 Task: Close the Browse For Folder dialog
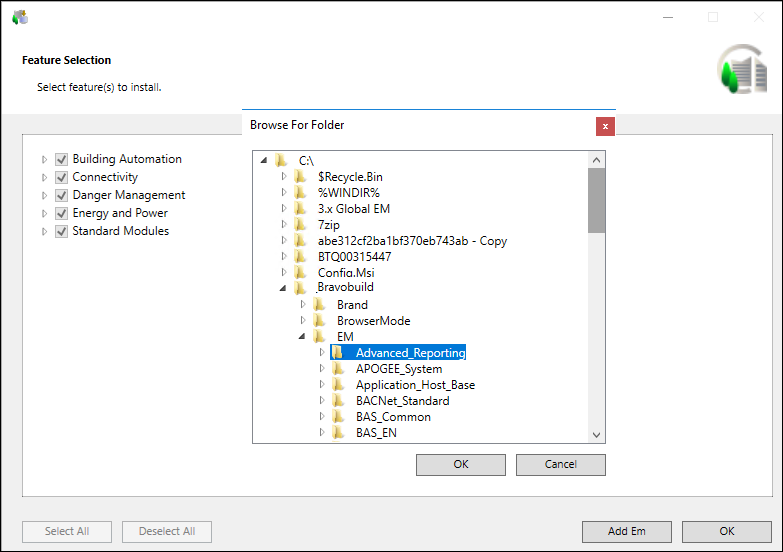point(604,126)
